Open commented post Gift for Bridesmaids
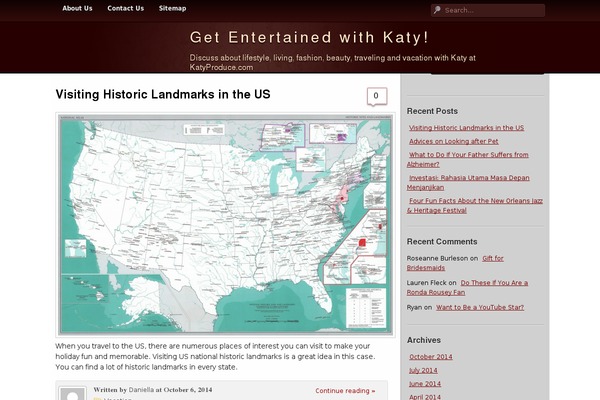 coord(455,263)
